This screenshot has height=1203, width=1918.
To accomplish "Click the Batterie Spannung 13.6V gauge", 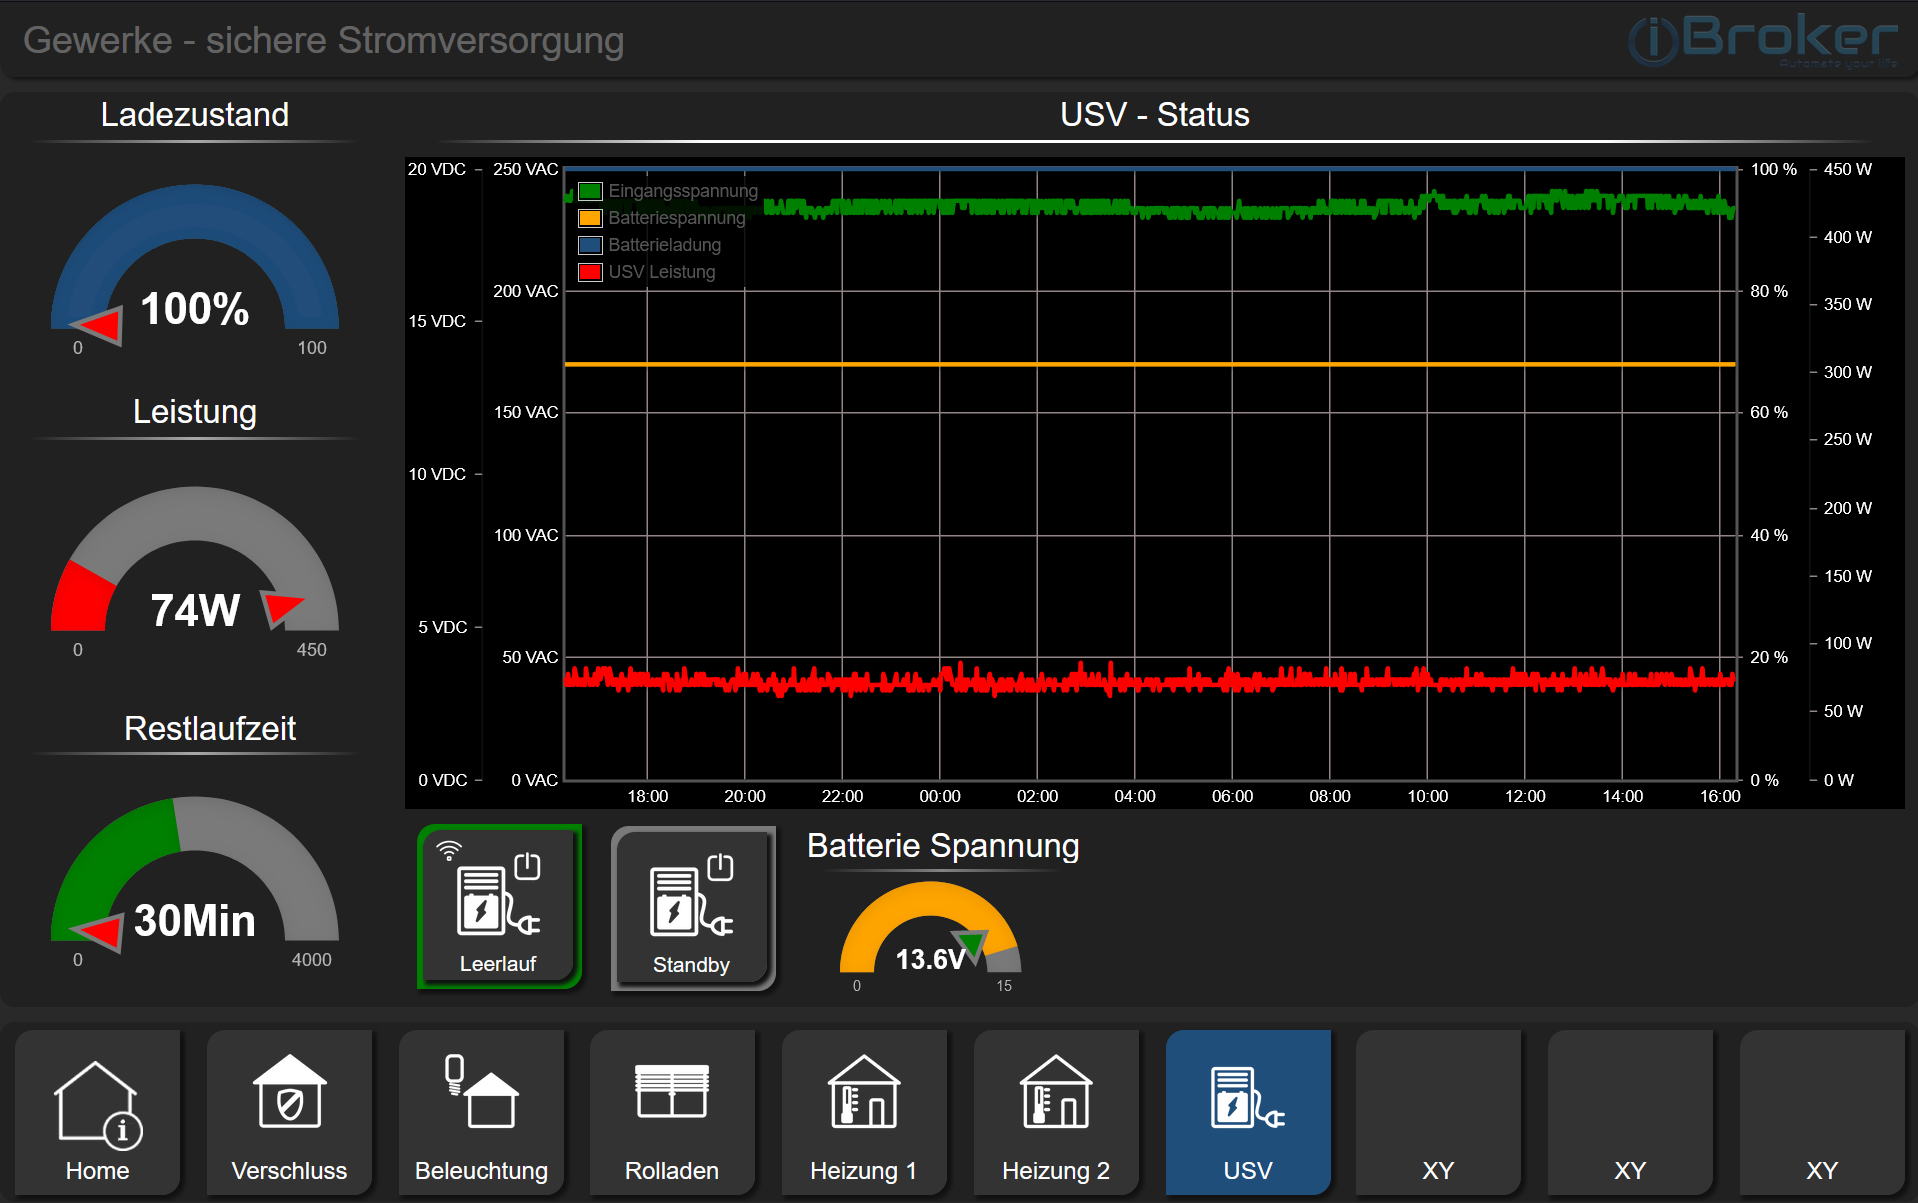I will coord(930,934).
